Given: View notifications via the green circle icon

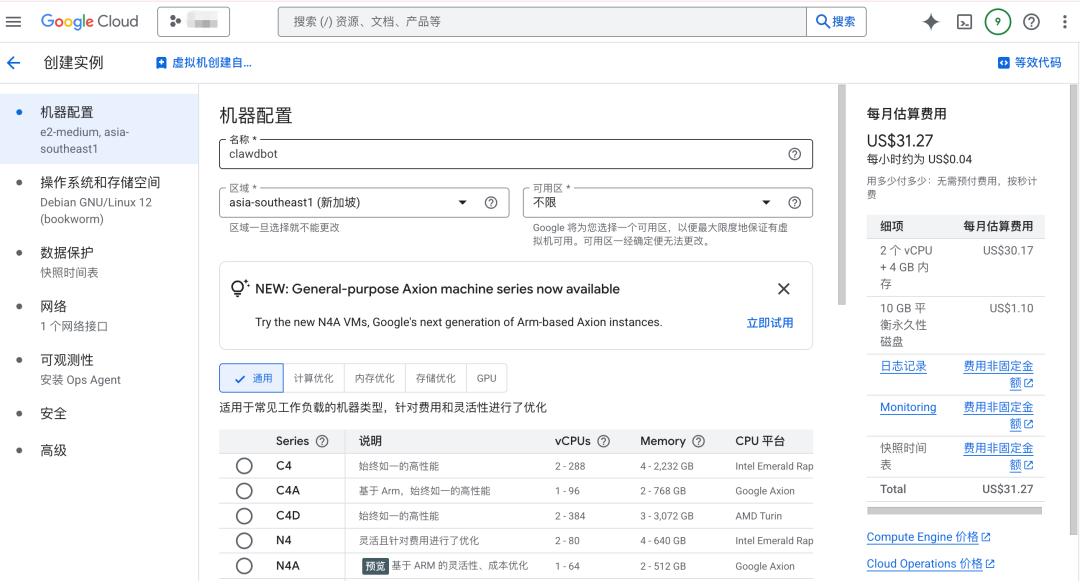Looking at the screenshot, I should 996,21.
